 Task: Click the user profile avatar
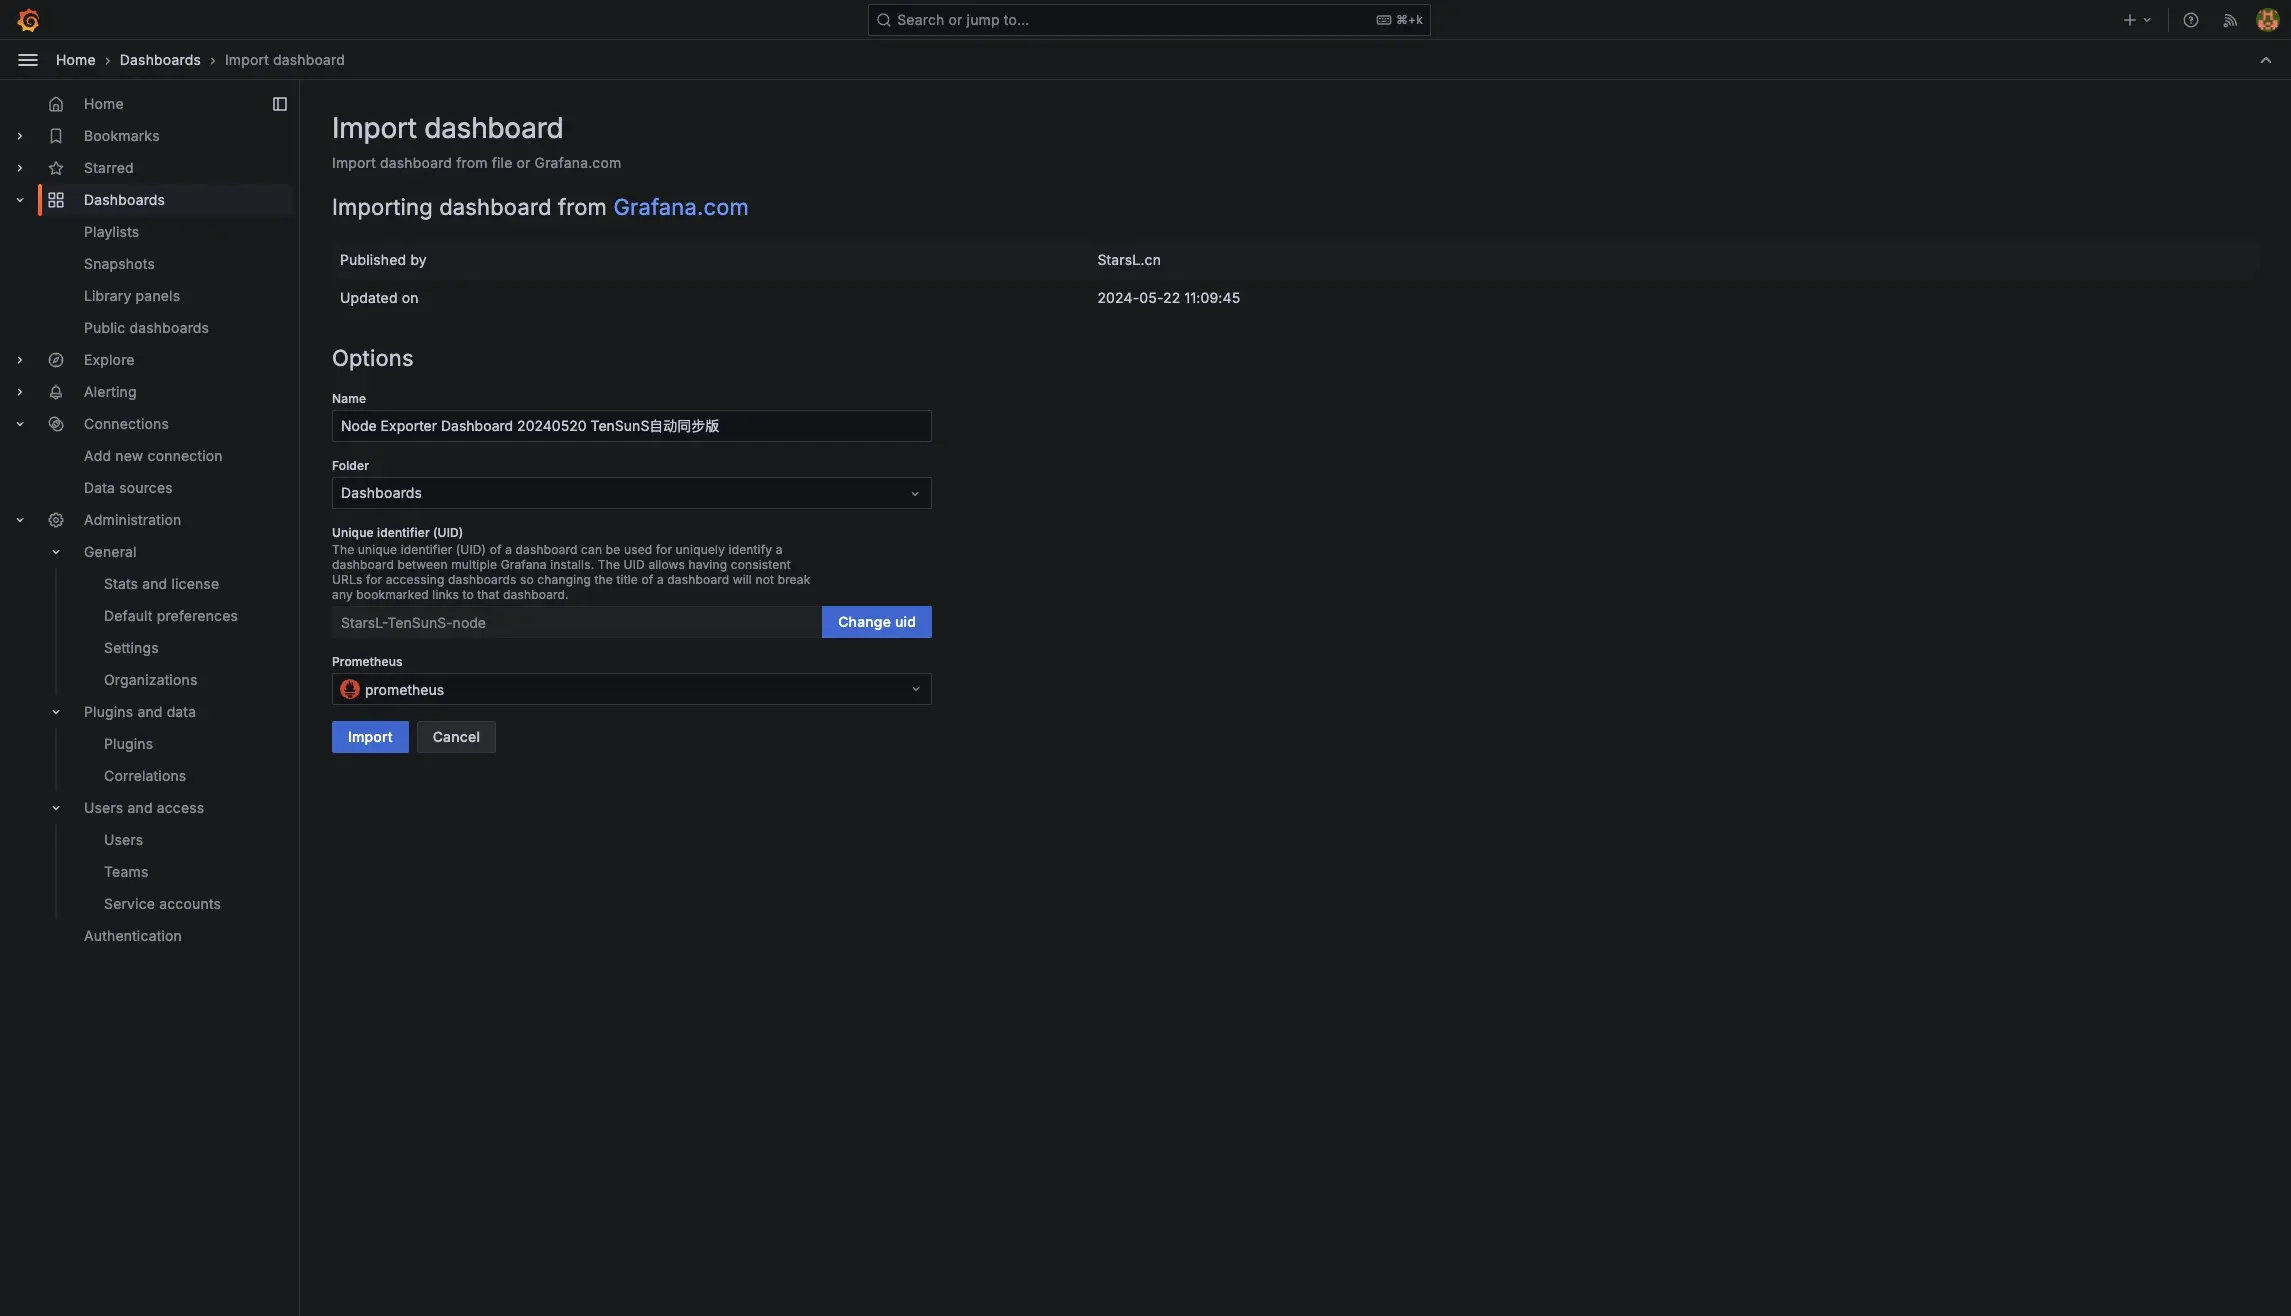coord(2267,20)
